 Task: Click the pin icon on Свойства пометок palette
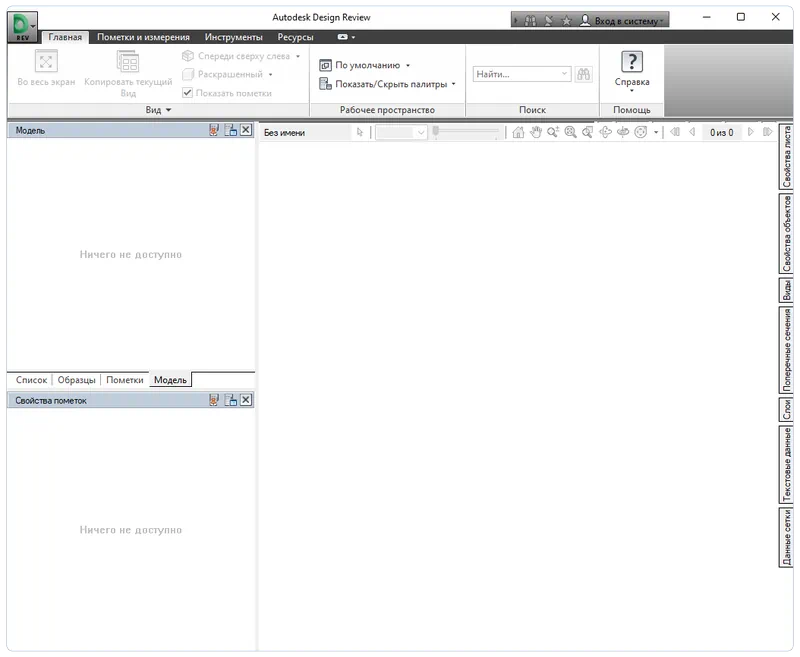[214, 400]
